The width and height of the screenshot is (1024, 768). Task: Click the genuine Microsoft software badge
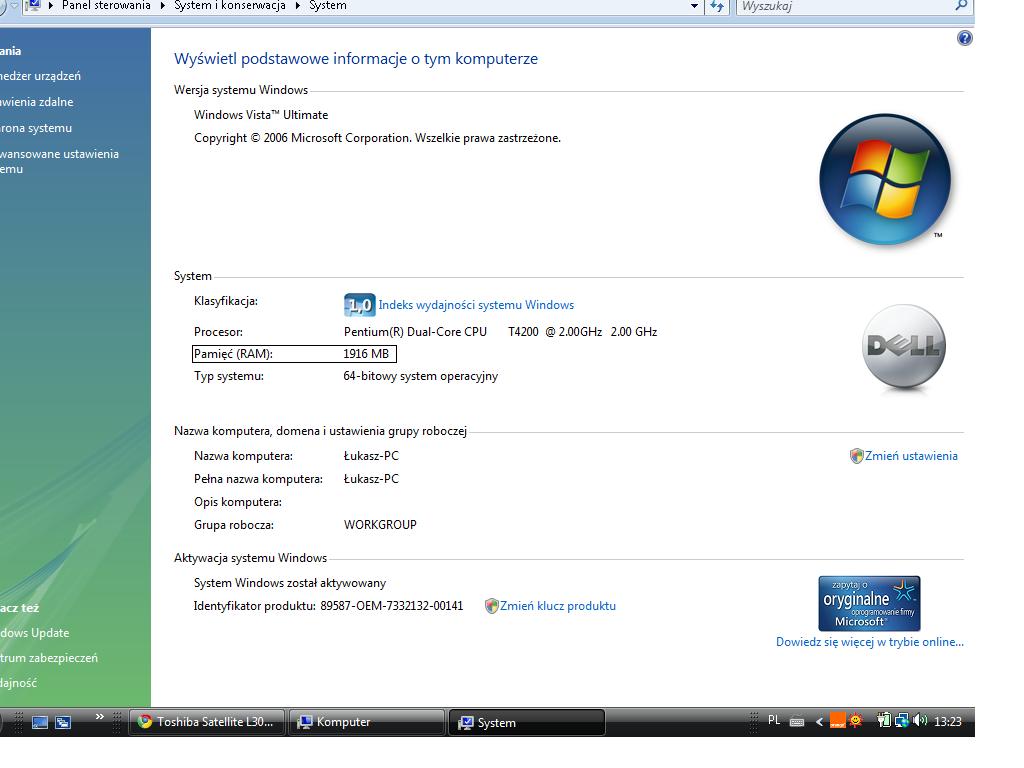point(869,603)
